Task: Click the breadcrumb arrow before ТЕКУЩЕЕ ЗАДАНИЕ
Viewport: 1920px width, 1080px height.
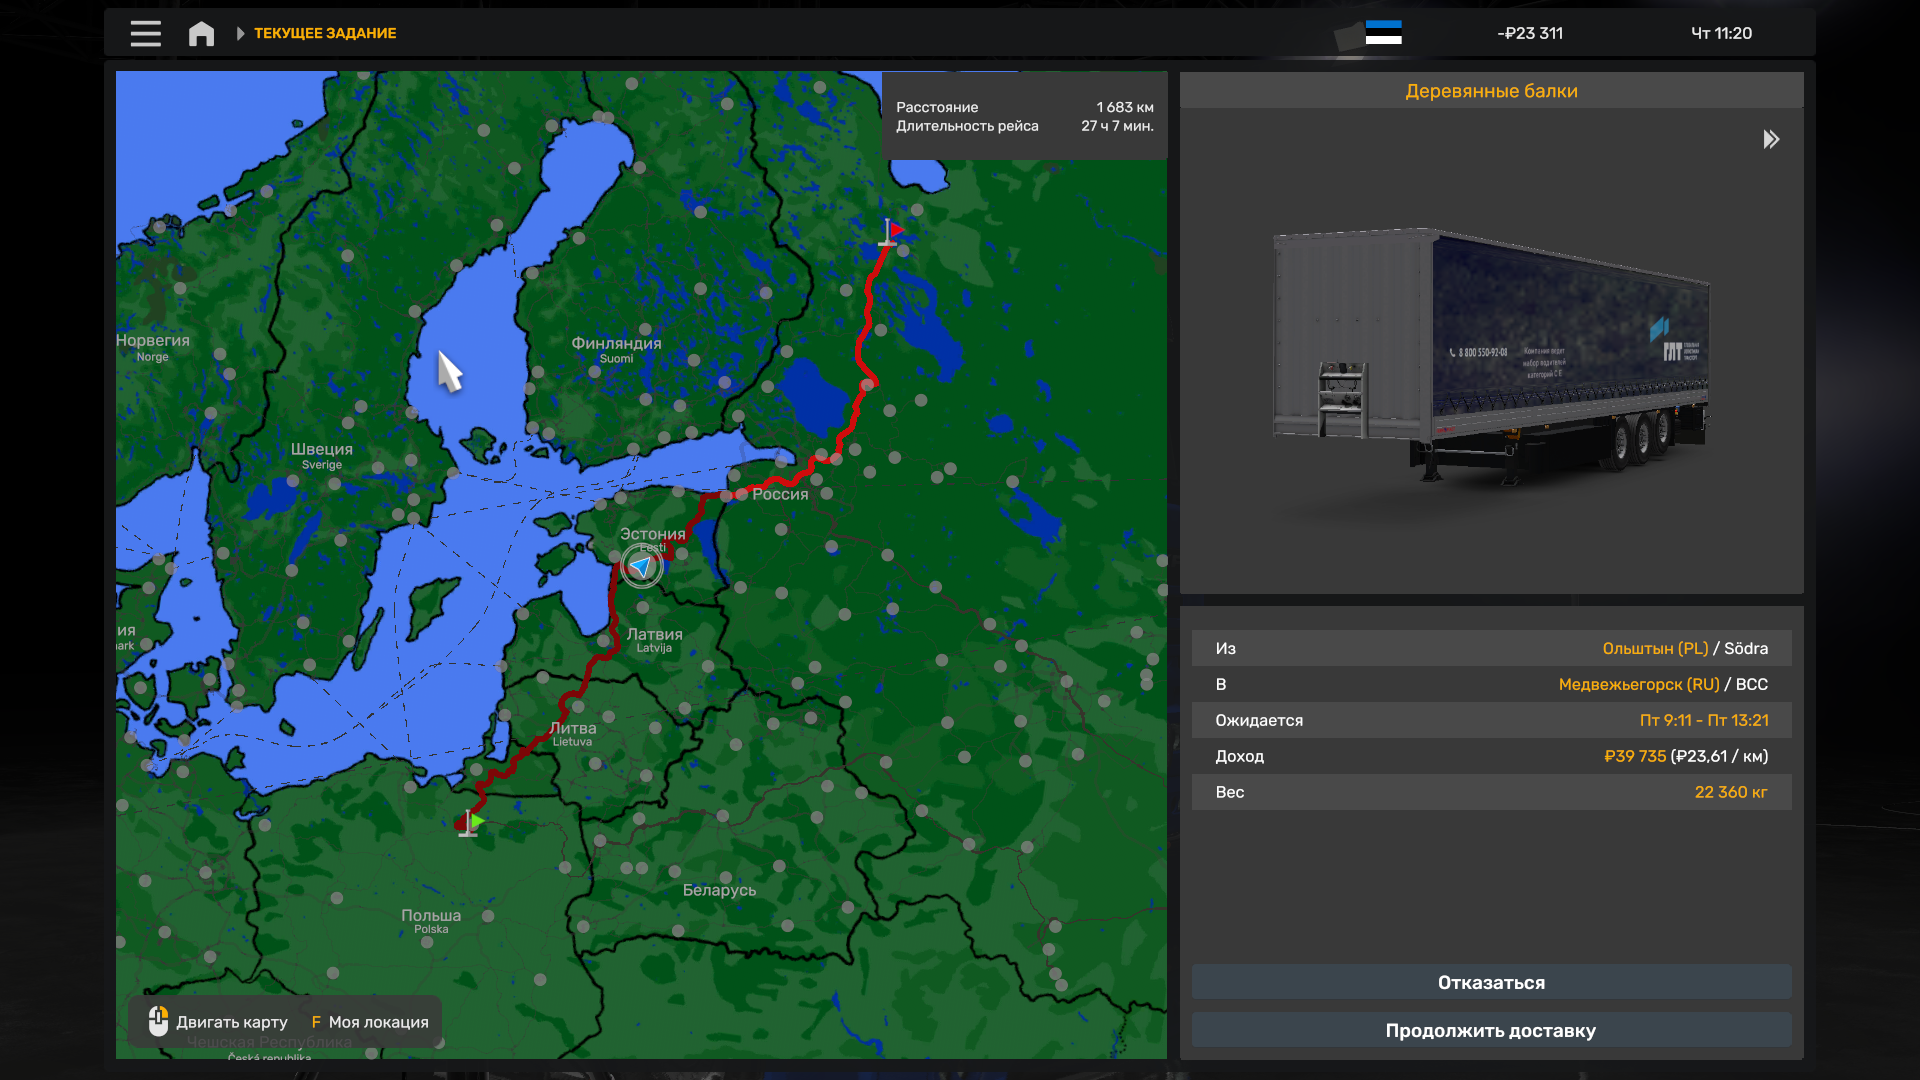Action: pos(240,33)
